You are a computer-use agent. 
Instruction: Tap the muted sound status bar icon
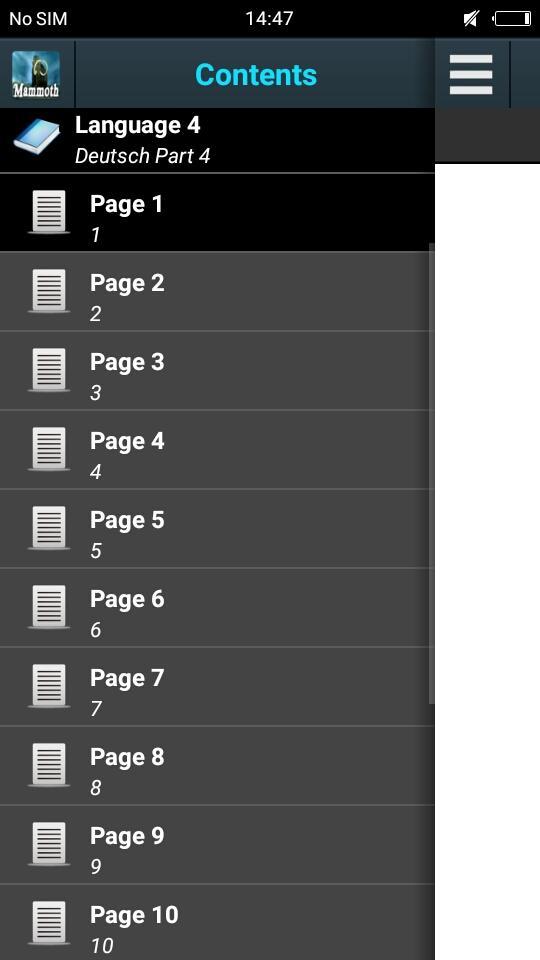tap(471, 19)
